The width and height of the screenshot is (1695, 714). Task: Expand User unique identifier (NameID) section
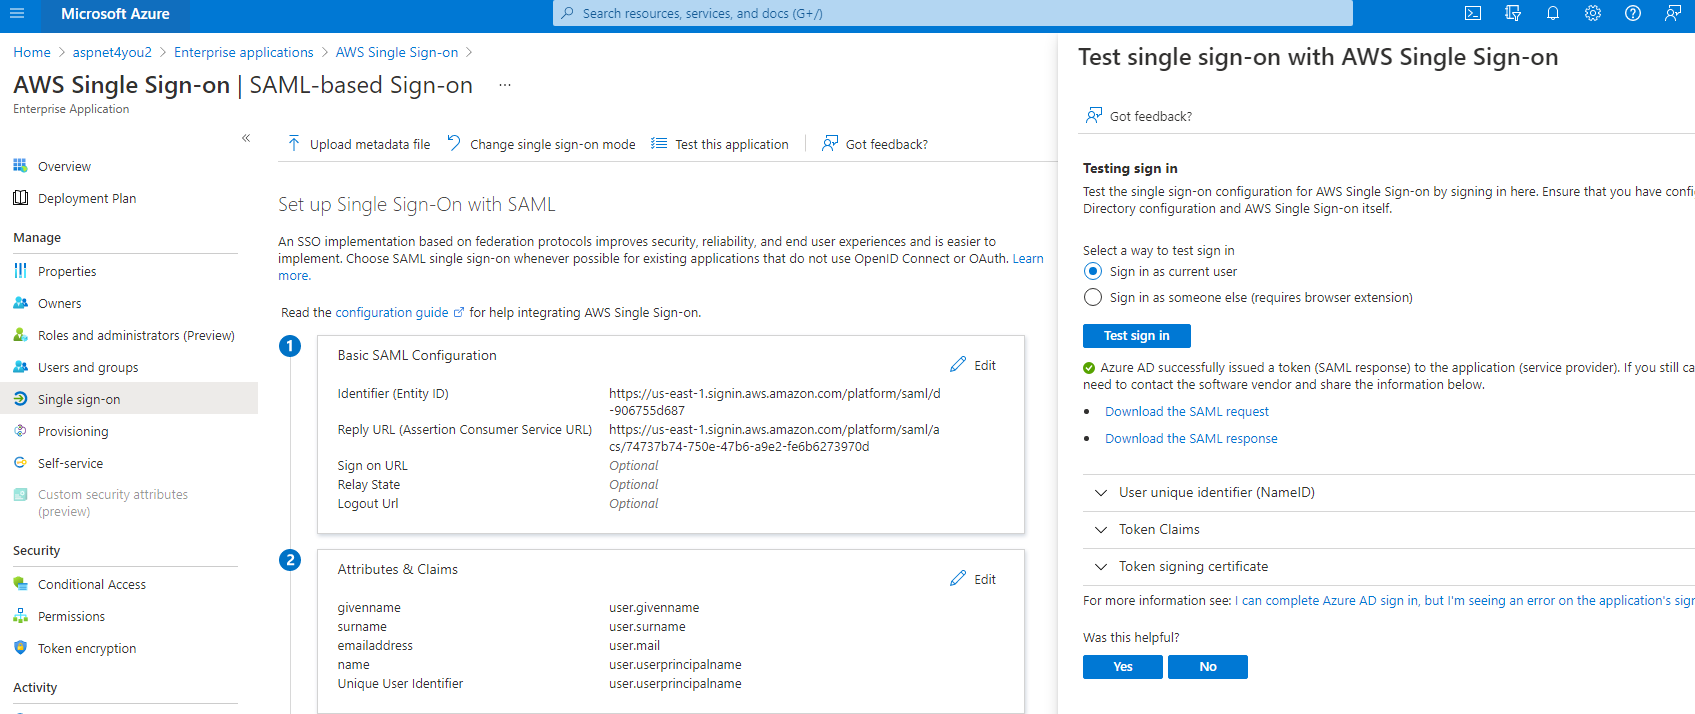(1389, 493)
